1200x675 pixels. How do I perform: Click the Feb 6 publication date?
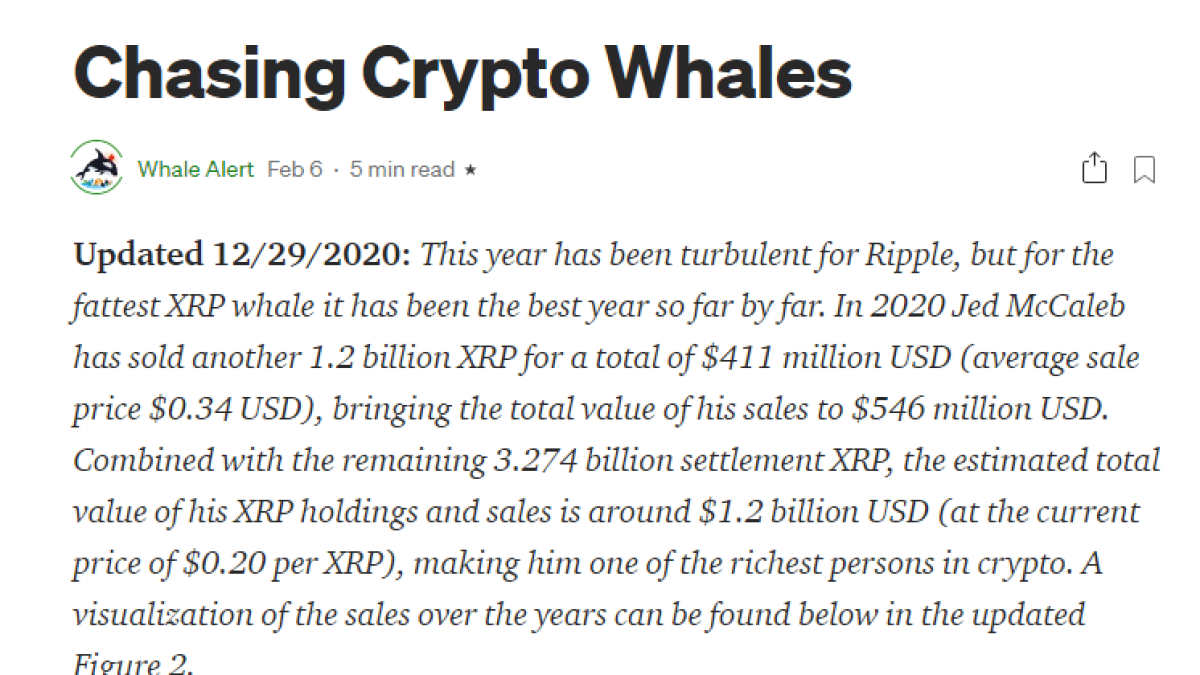point(295,169)
